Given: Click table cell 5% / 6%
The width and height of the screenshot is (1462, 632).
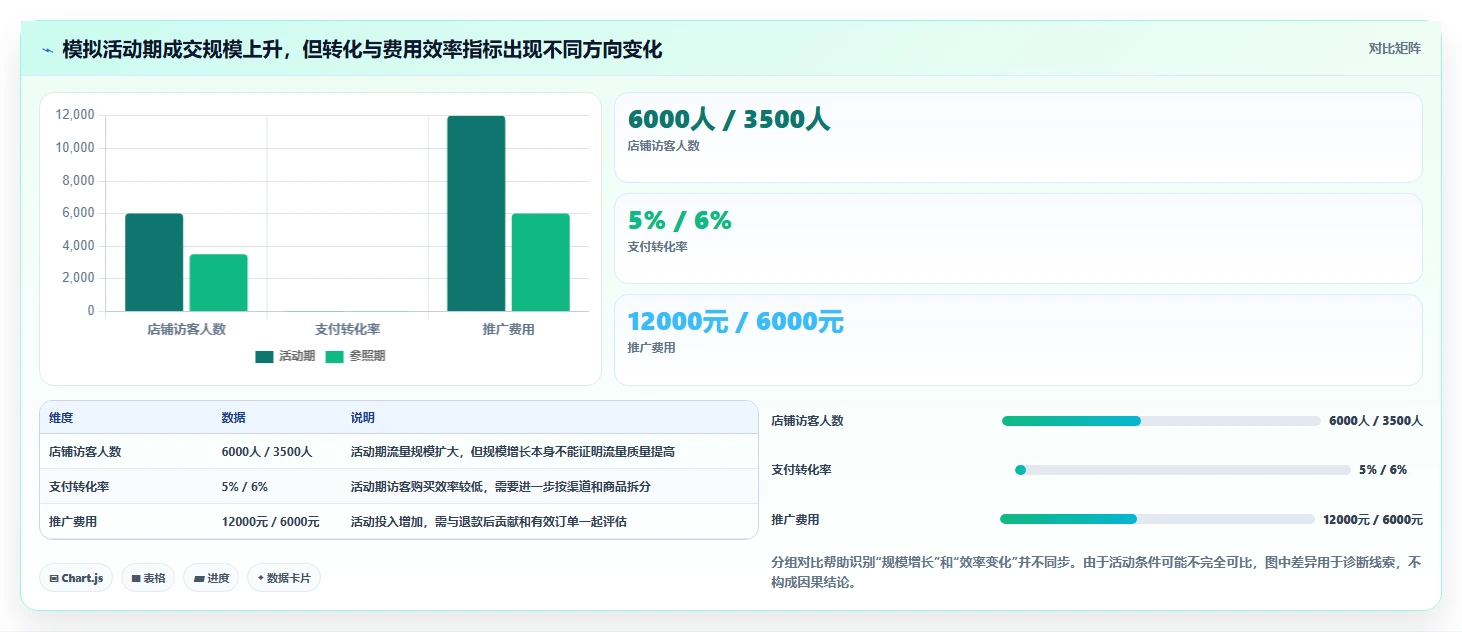Looking at the screenshot, I should tap(245, 487).
